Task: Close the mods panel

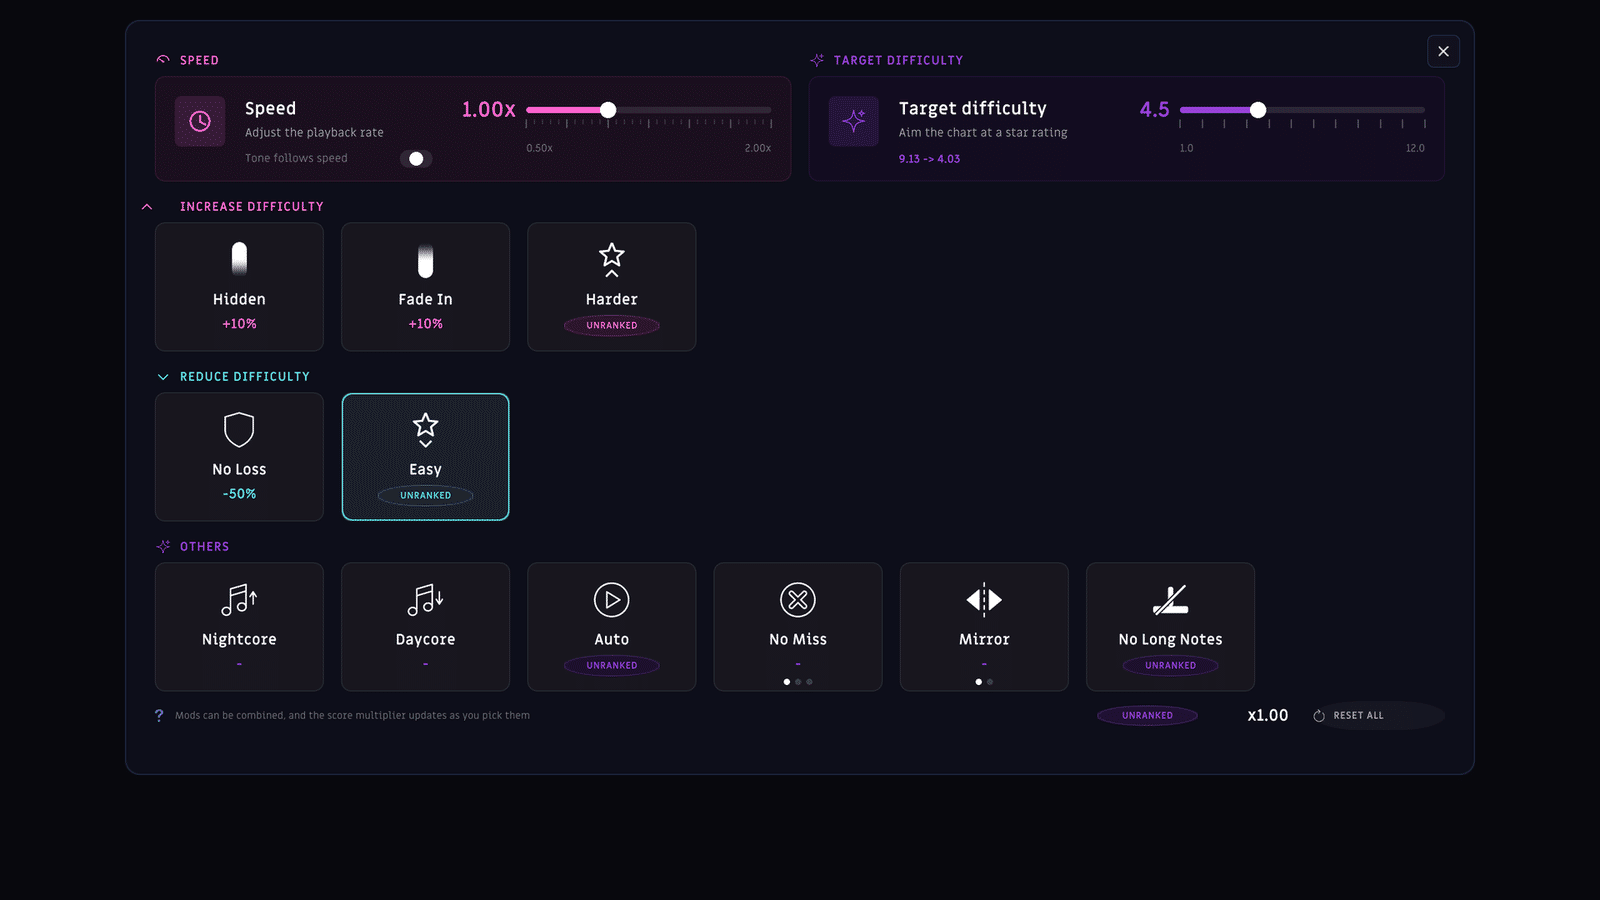Action: tap(1443, 51)
